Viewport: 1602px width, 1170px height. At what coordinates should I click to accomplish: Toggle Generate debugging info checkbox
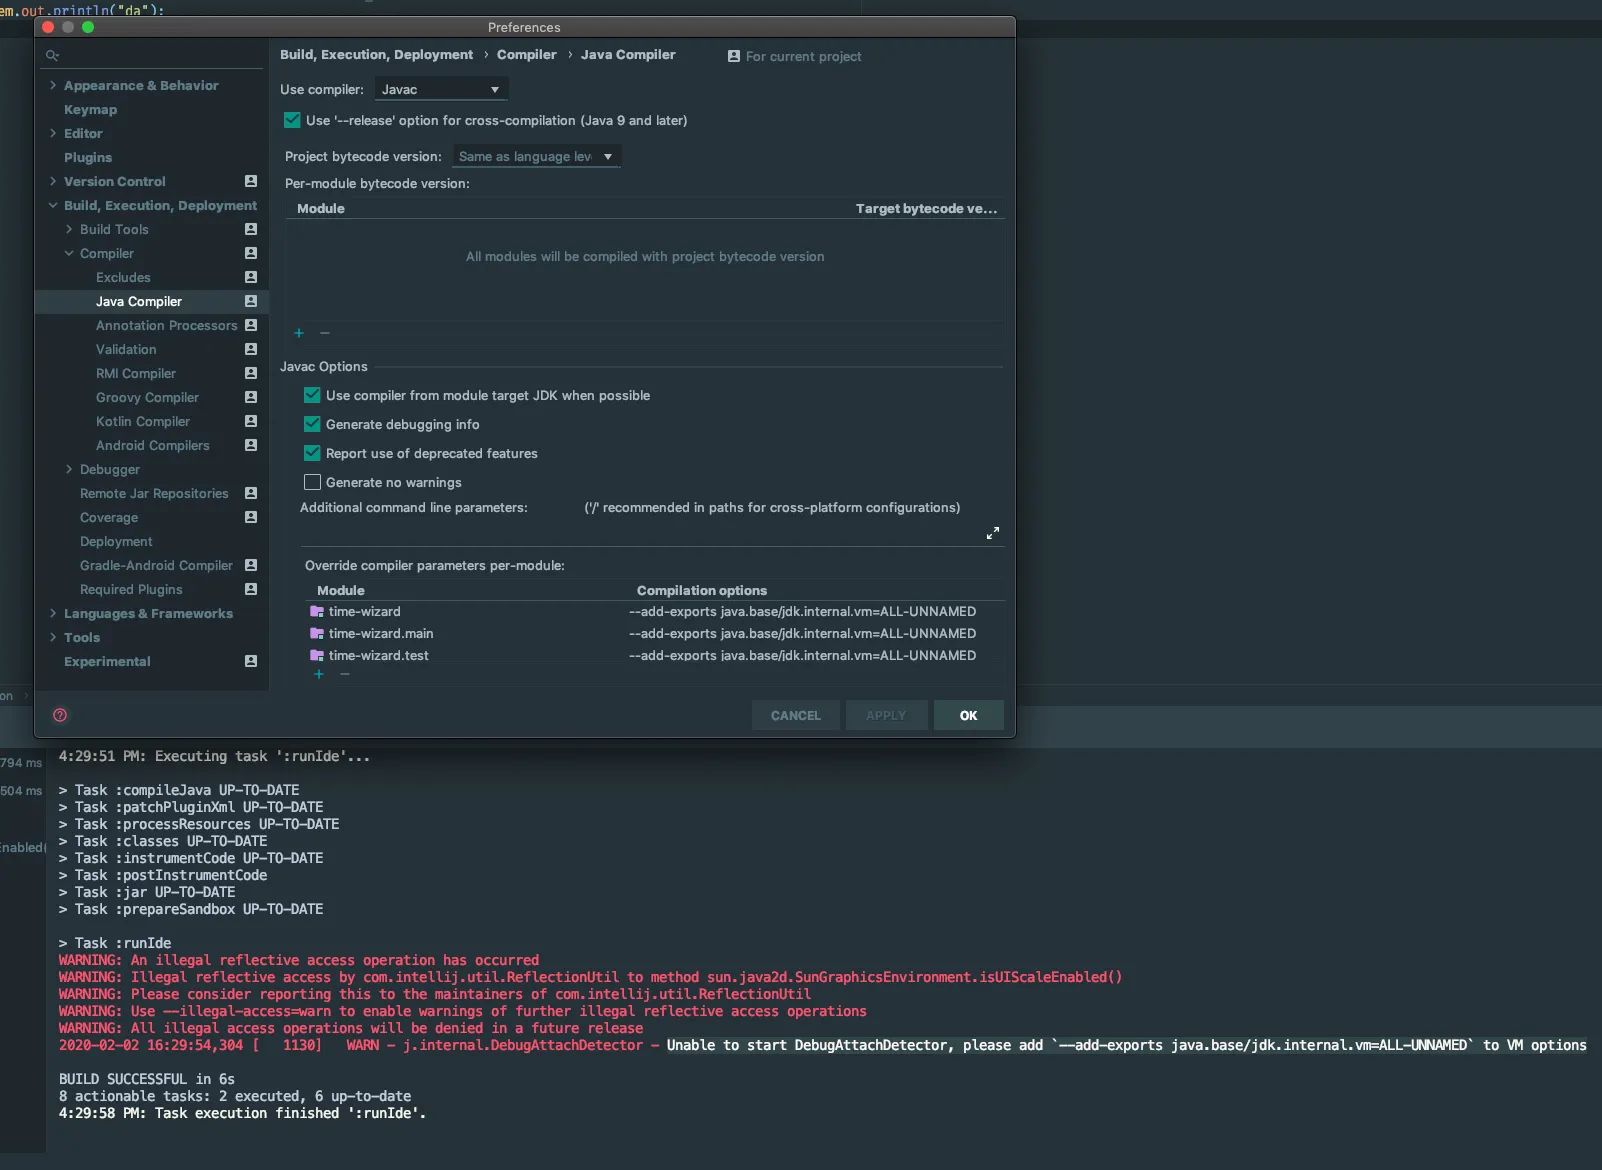point(312,424)
